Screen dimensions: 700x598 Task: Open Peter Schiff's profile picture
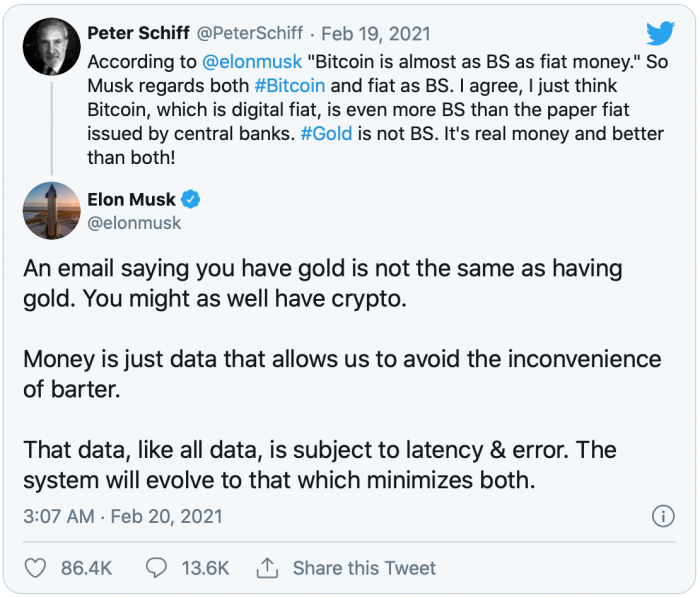pyautogui.click(x=52, y=46)
